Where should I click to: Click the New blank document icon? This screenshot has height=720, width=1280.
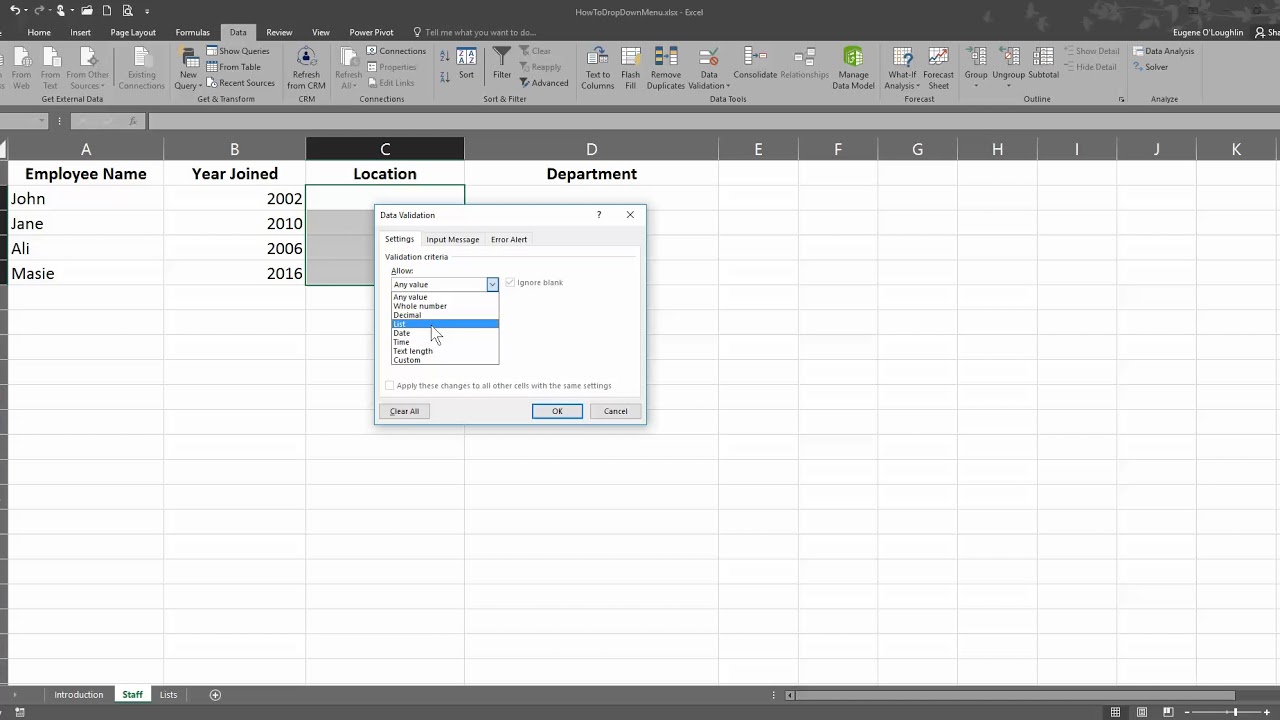[x=107, y=11]
